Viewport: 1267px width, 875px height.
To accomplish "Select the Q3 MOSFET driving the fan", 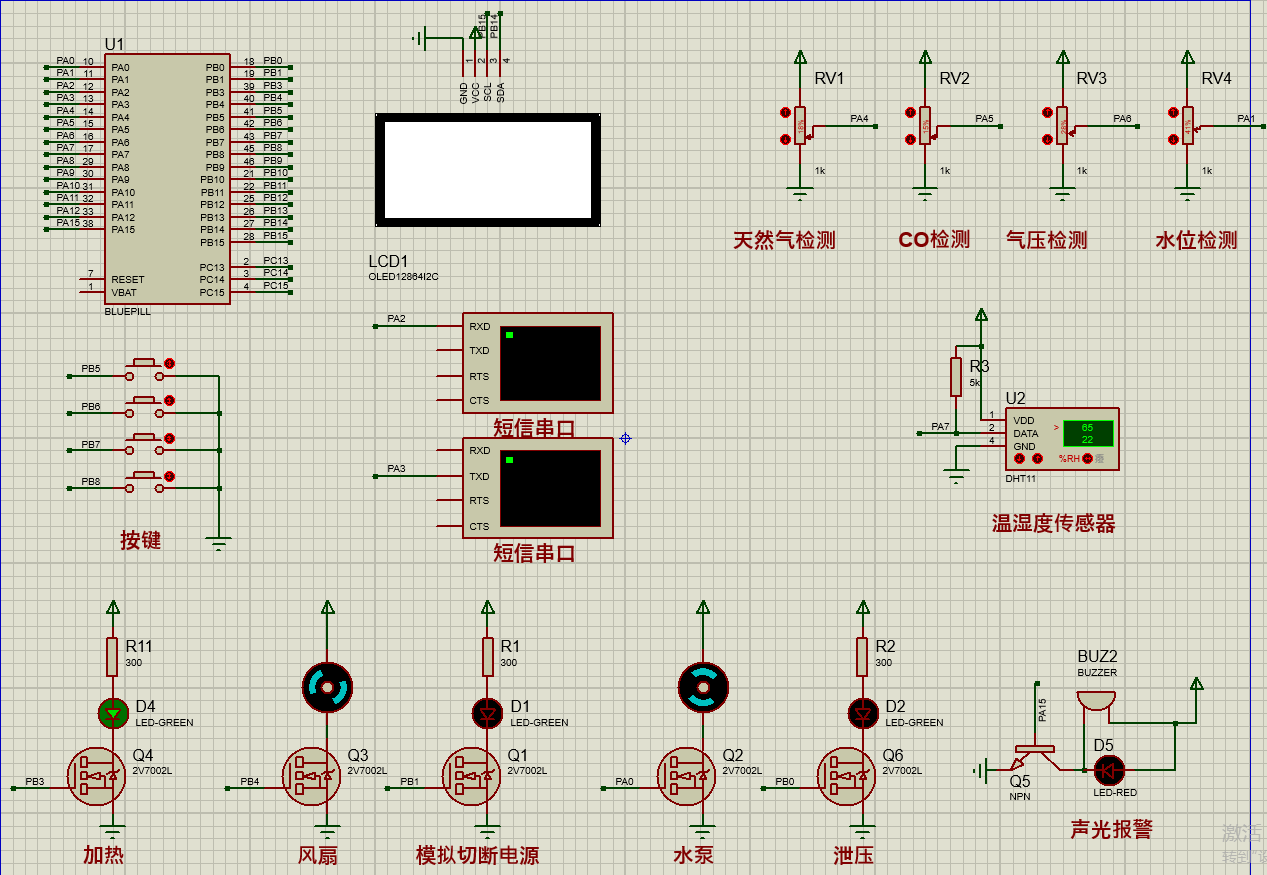I will (312, 776).
